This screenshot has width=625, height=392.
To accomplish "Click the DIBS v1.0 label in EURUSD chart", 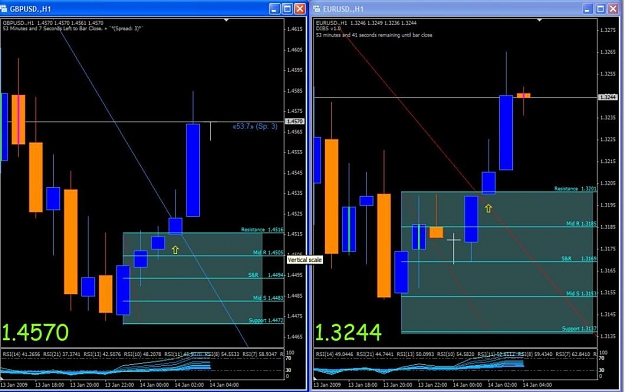I will (328, 29).
